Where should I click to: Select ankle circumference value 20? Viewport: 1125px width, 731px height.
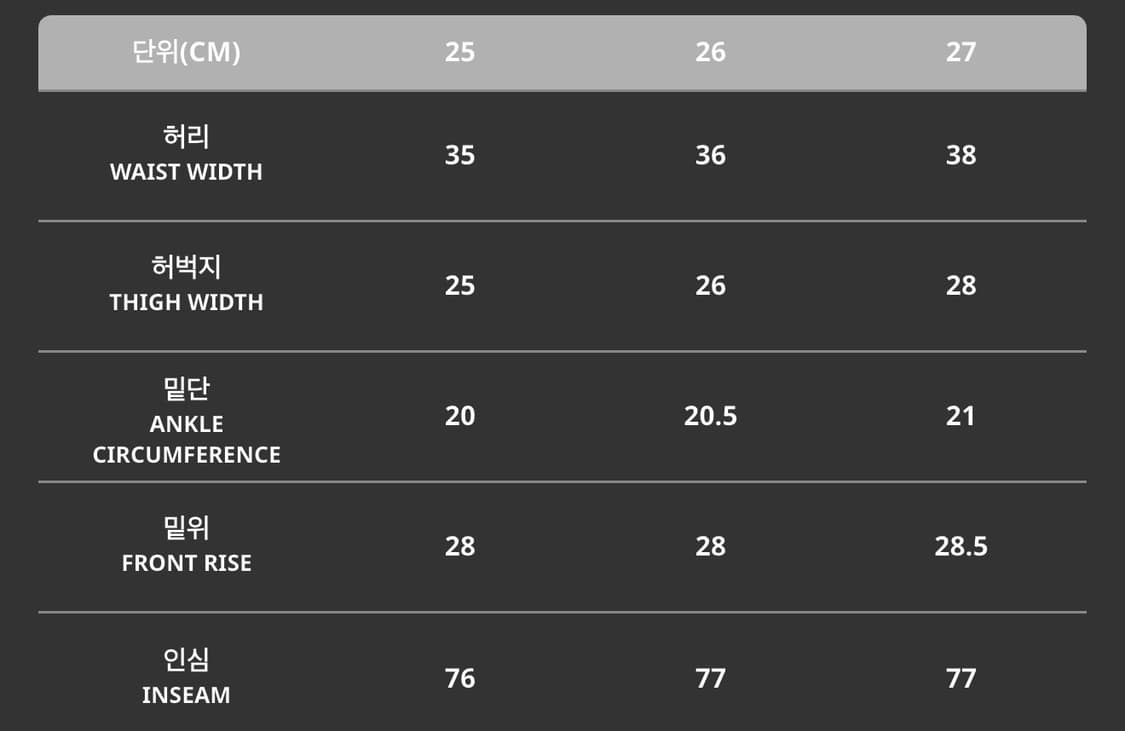460,416
